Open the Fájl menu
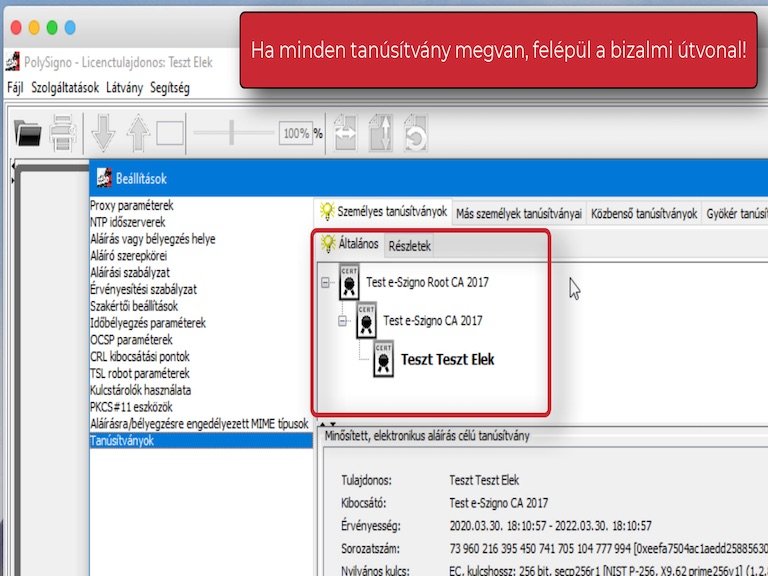Viewport: 768px width, 576px height. point(15,88)
